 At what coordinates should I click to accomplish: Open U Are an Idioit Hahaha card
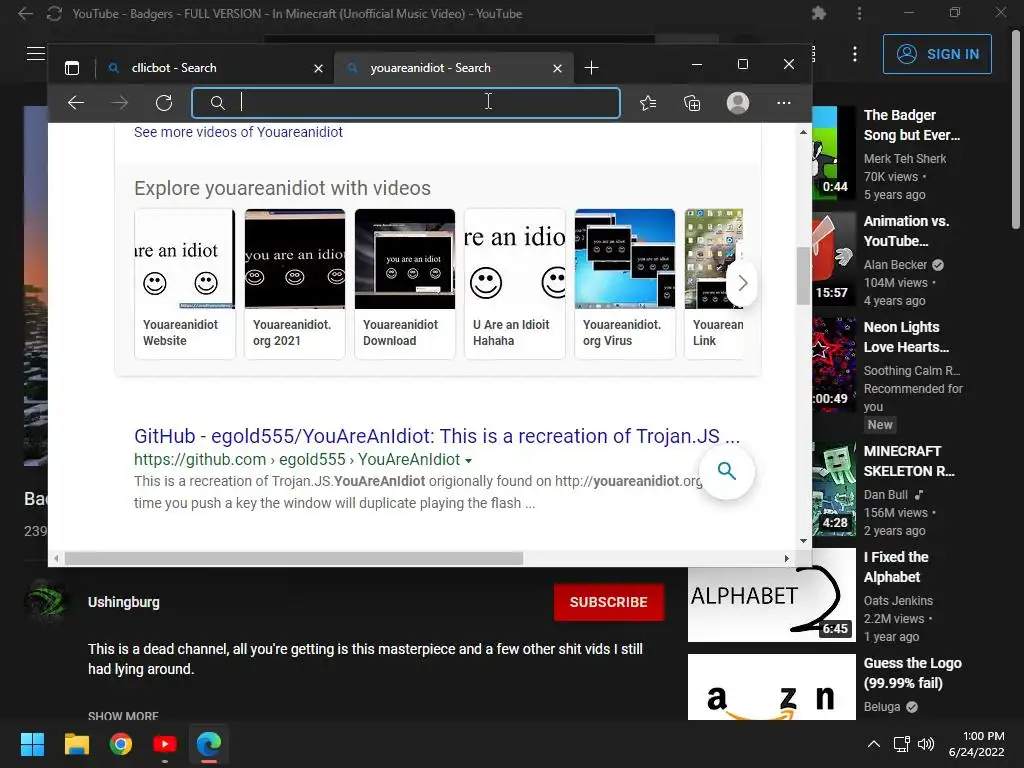[515, 283]
